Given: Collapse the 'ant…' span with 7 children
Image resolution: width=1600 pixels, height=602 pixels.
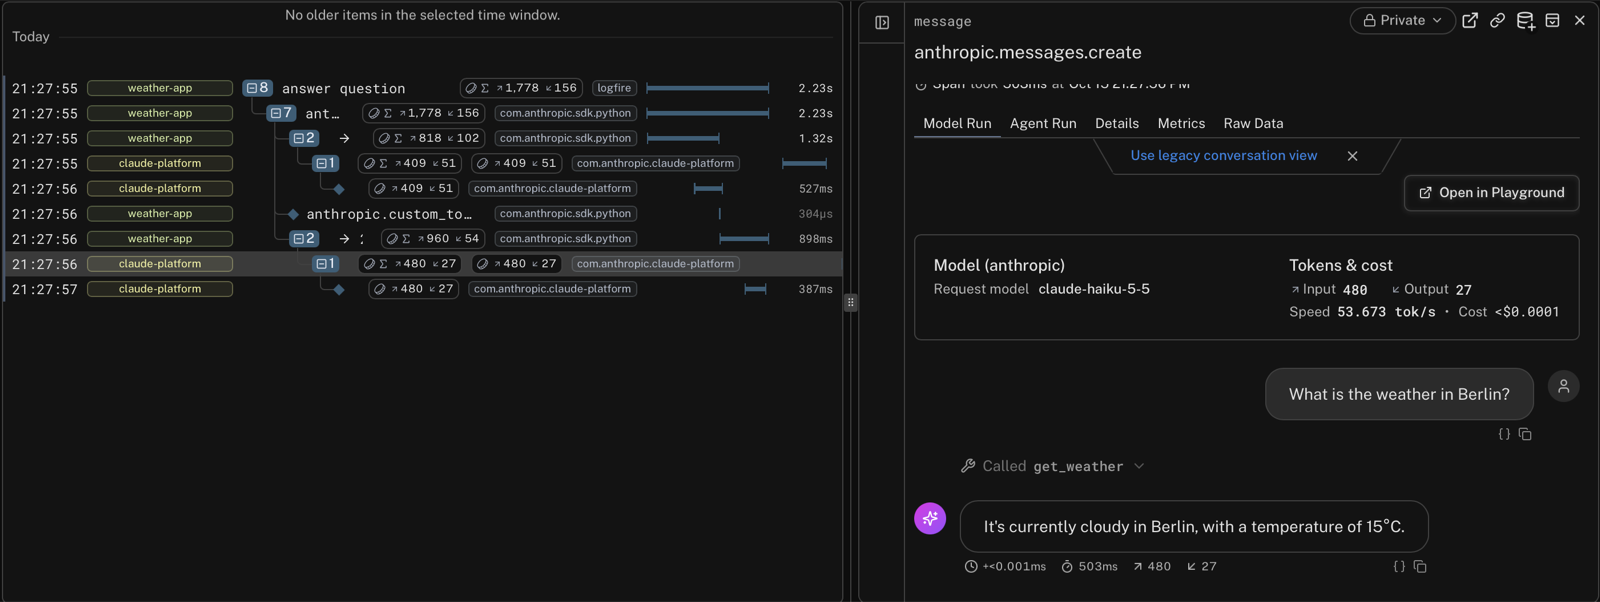Looking at the screenshot, I should click(x=281, y=113).
